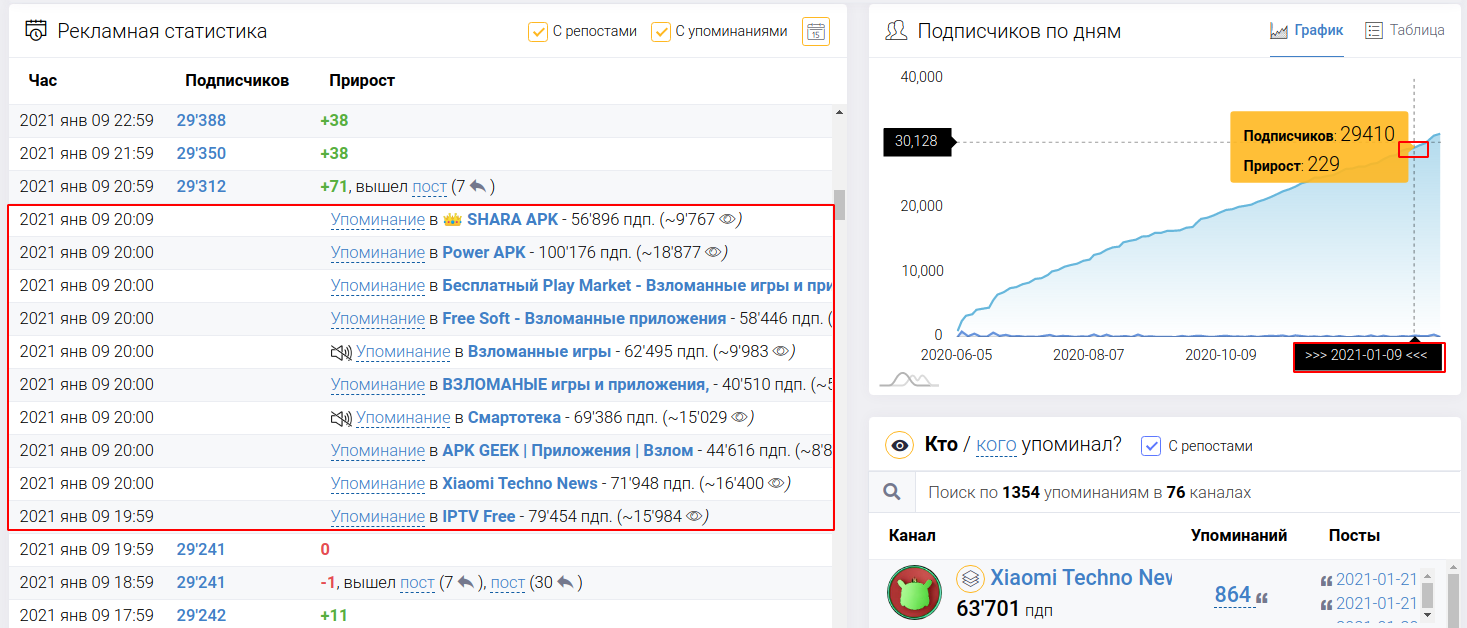
Task: Click the repost arrow after 30 in 18:59 row
Action: click(566, 582)
